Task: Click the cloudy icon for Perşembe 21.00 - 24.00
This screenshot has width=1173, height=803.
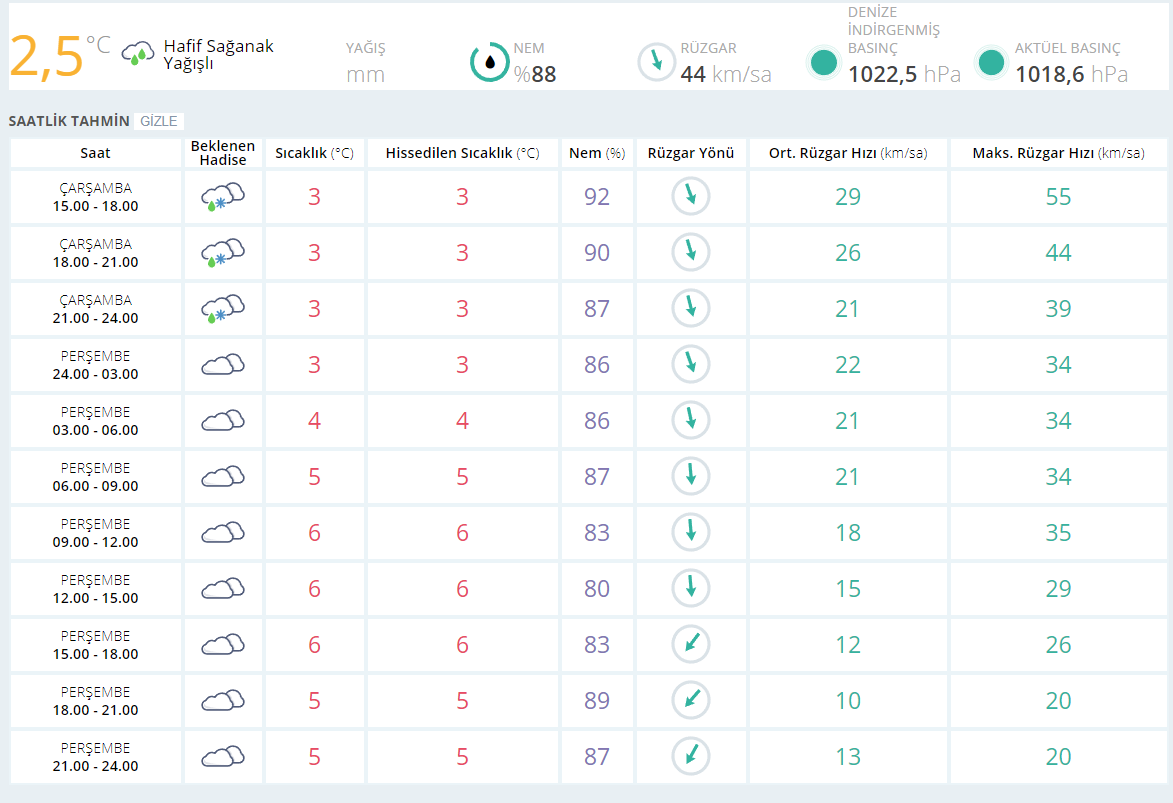Action: (223, 757)
